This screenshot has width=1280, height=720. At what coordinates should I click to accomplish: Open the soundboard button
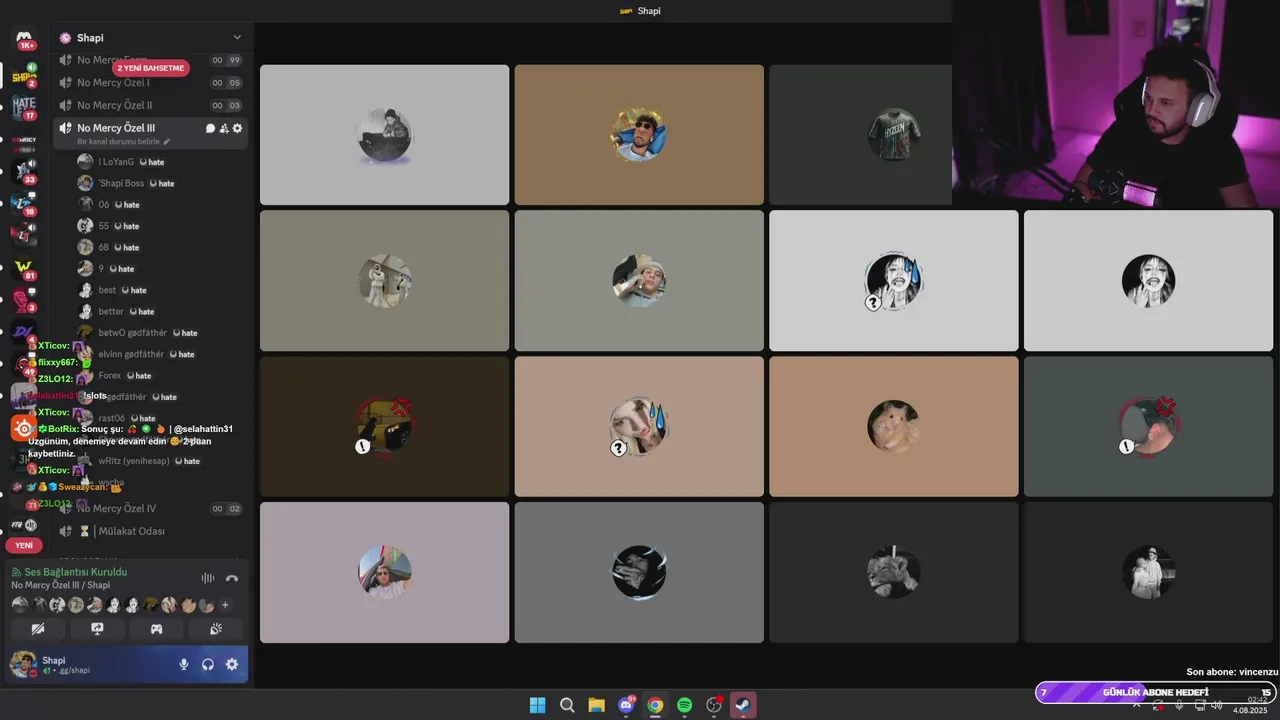tap(215, 629)
